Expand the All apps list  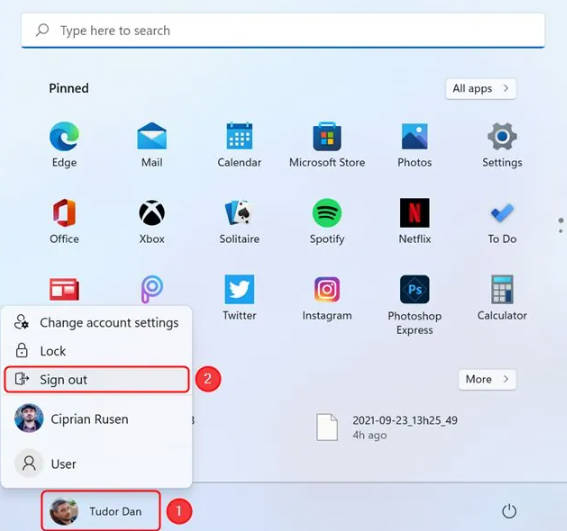click(x=481, y=88)
